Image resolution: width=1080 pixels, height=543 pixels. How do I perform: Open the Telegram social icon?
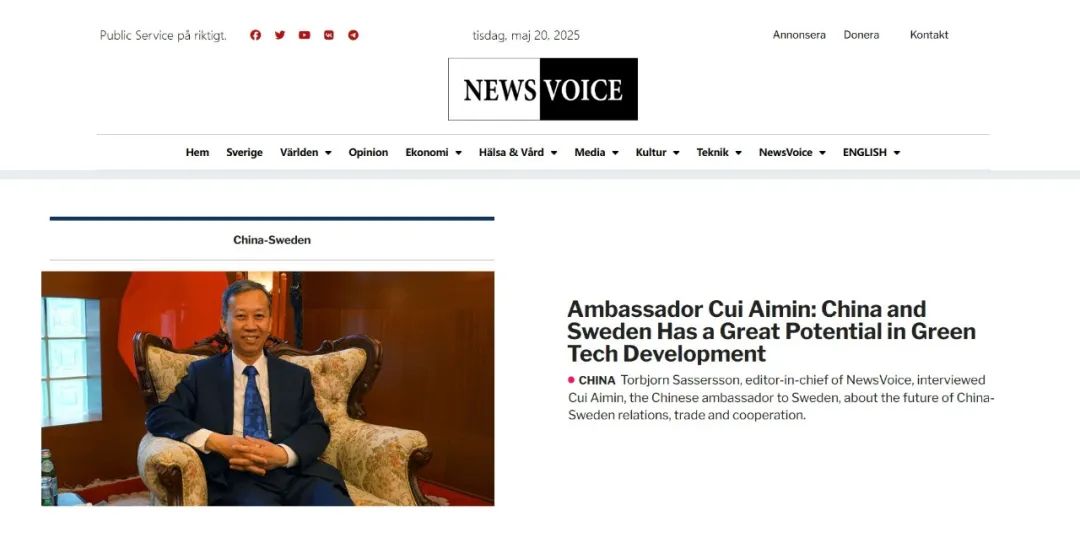point(353,35)
